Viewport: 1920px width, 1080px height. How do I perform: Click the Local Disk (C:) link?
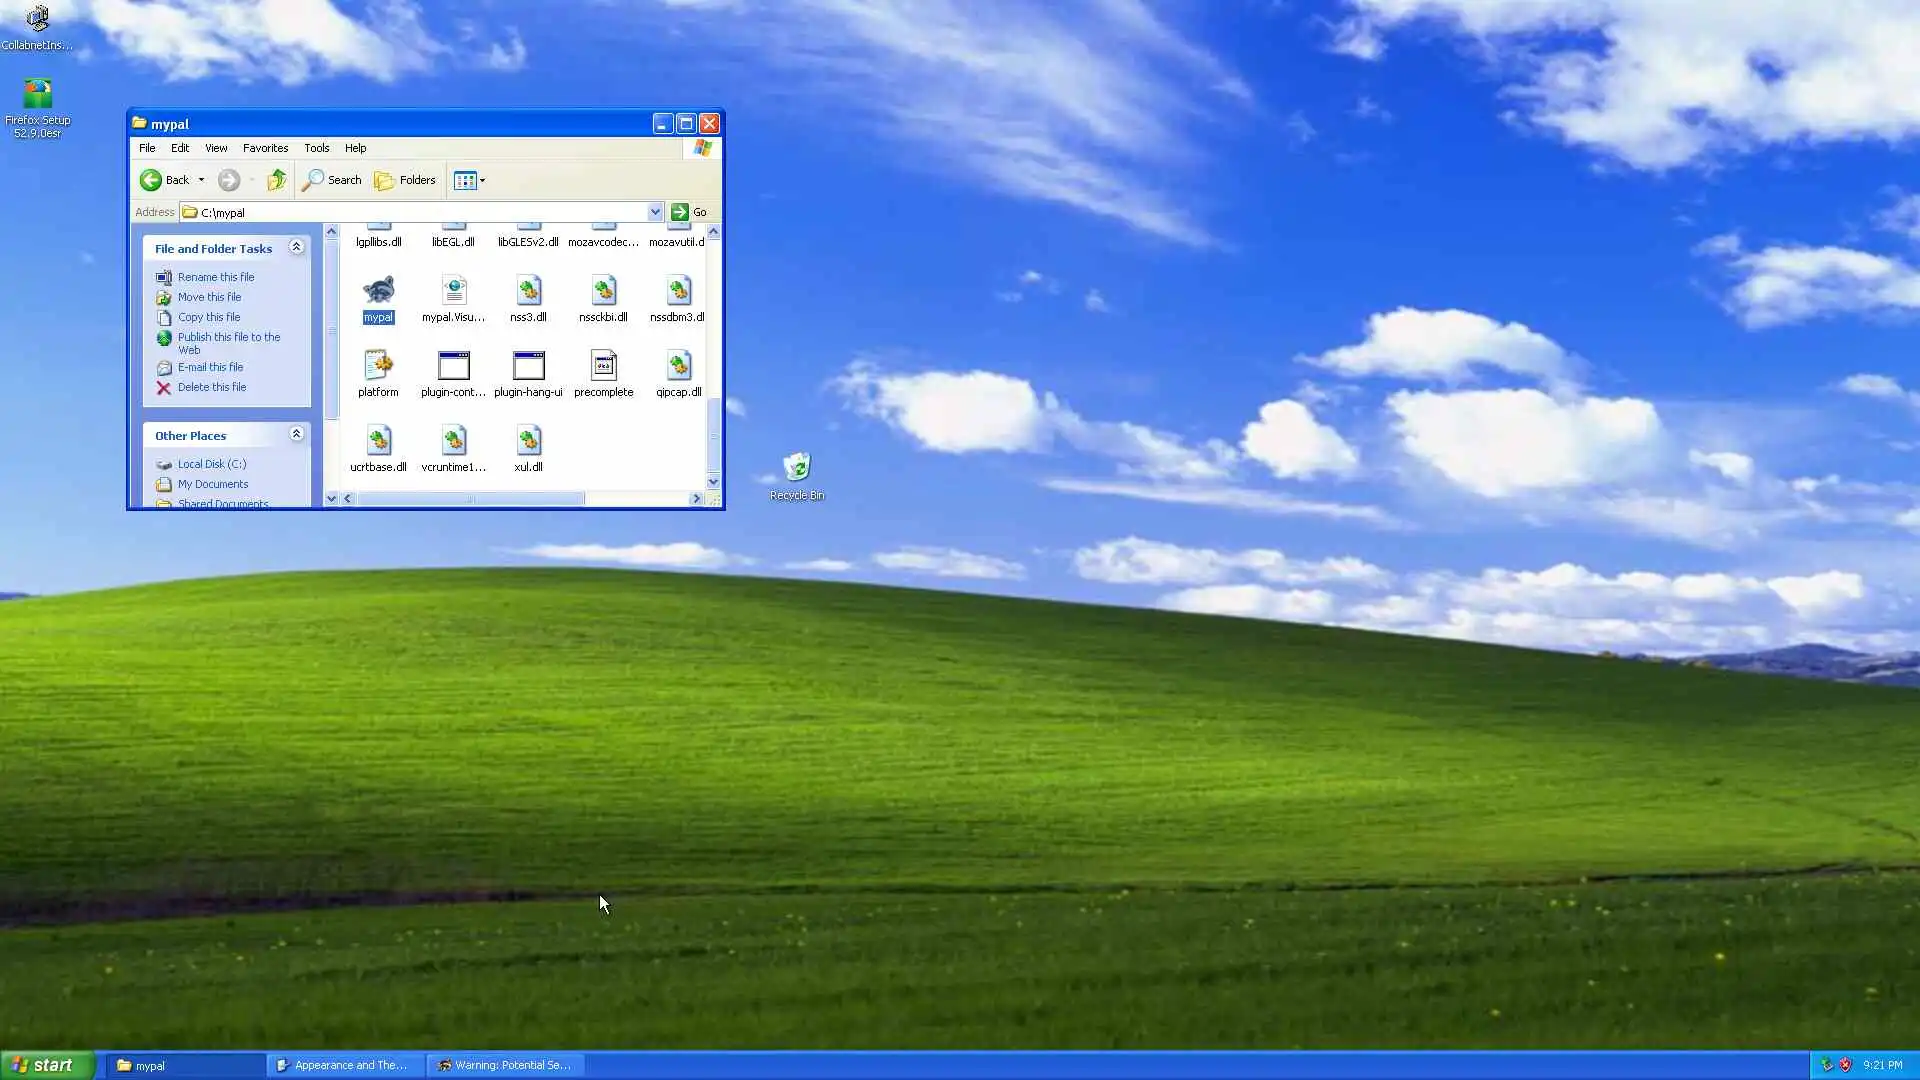(211, 464)
